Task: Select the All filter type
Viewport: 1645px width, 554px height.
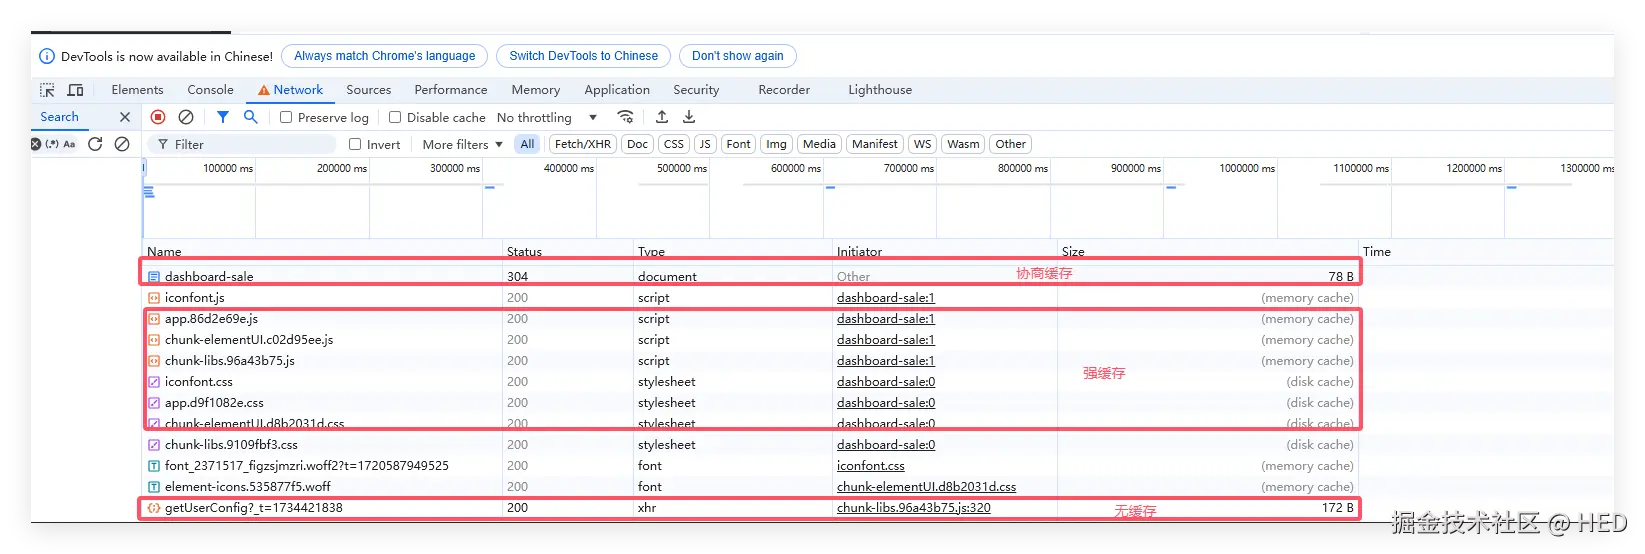Action: [x=527, y=144]
